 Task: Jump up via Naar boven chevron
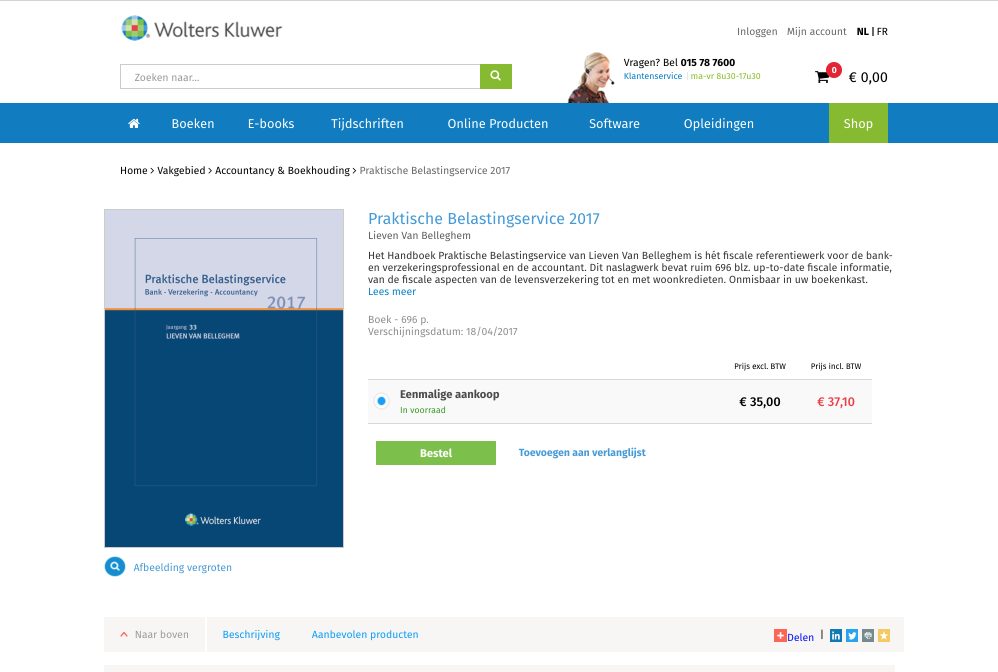pyautogui.click(x=124, y=635)
